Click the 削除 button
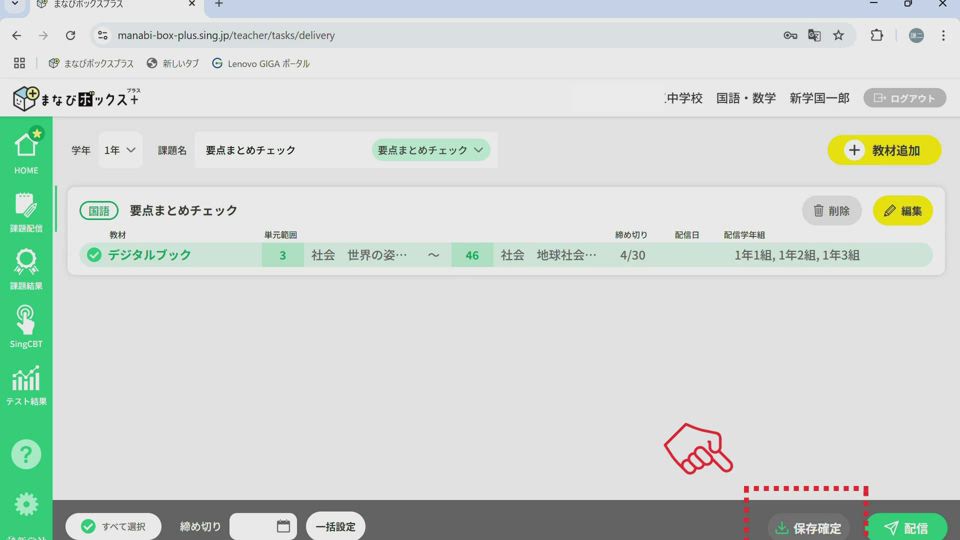This screenshot has width=960, height=540. (x=831, y=211)
